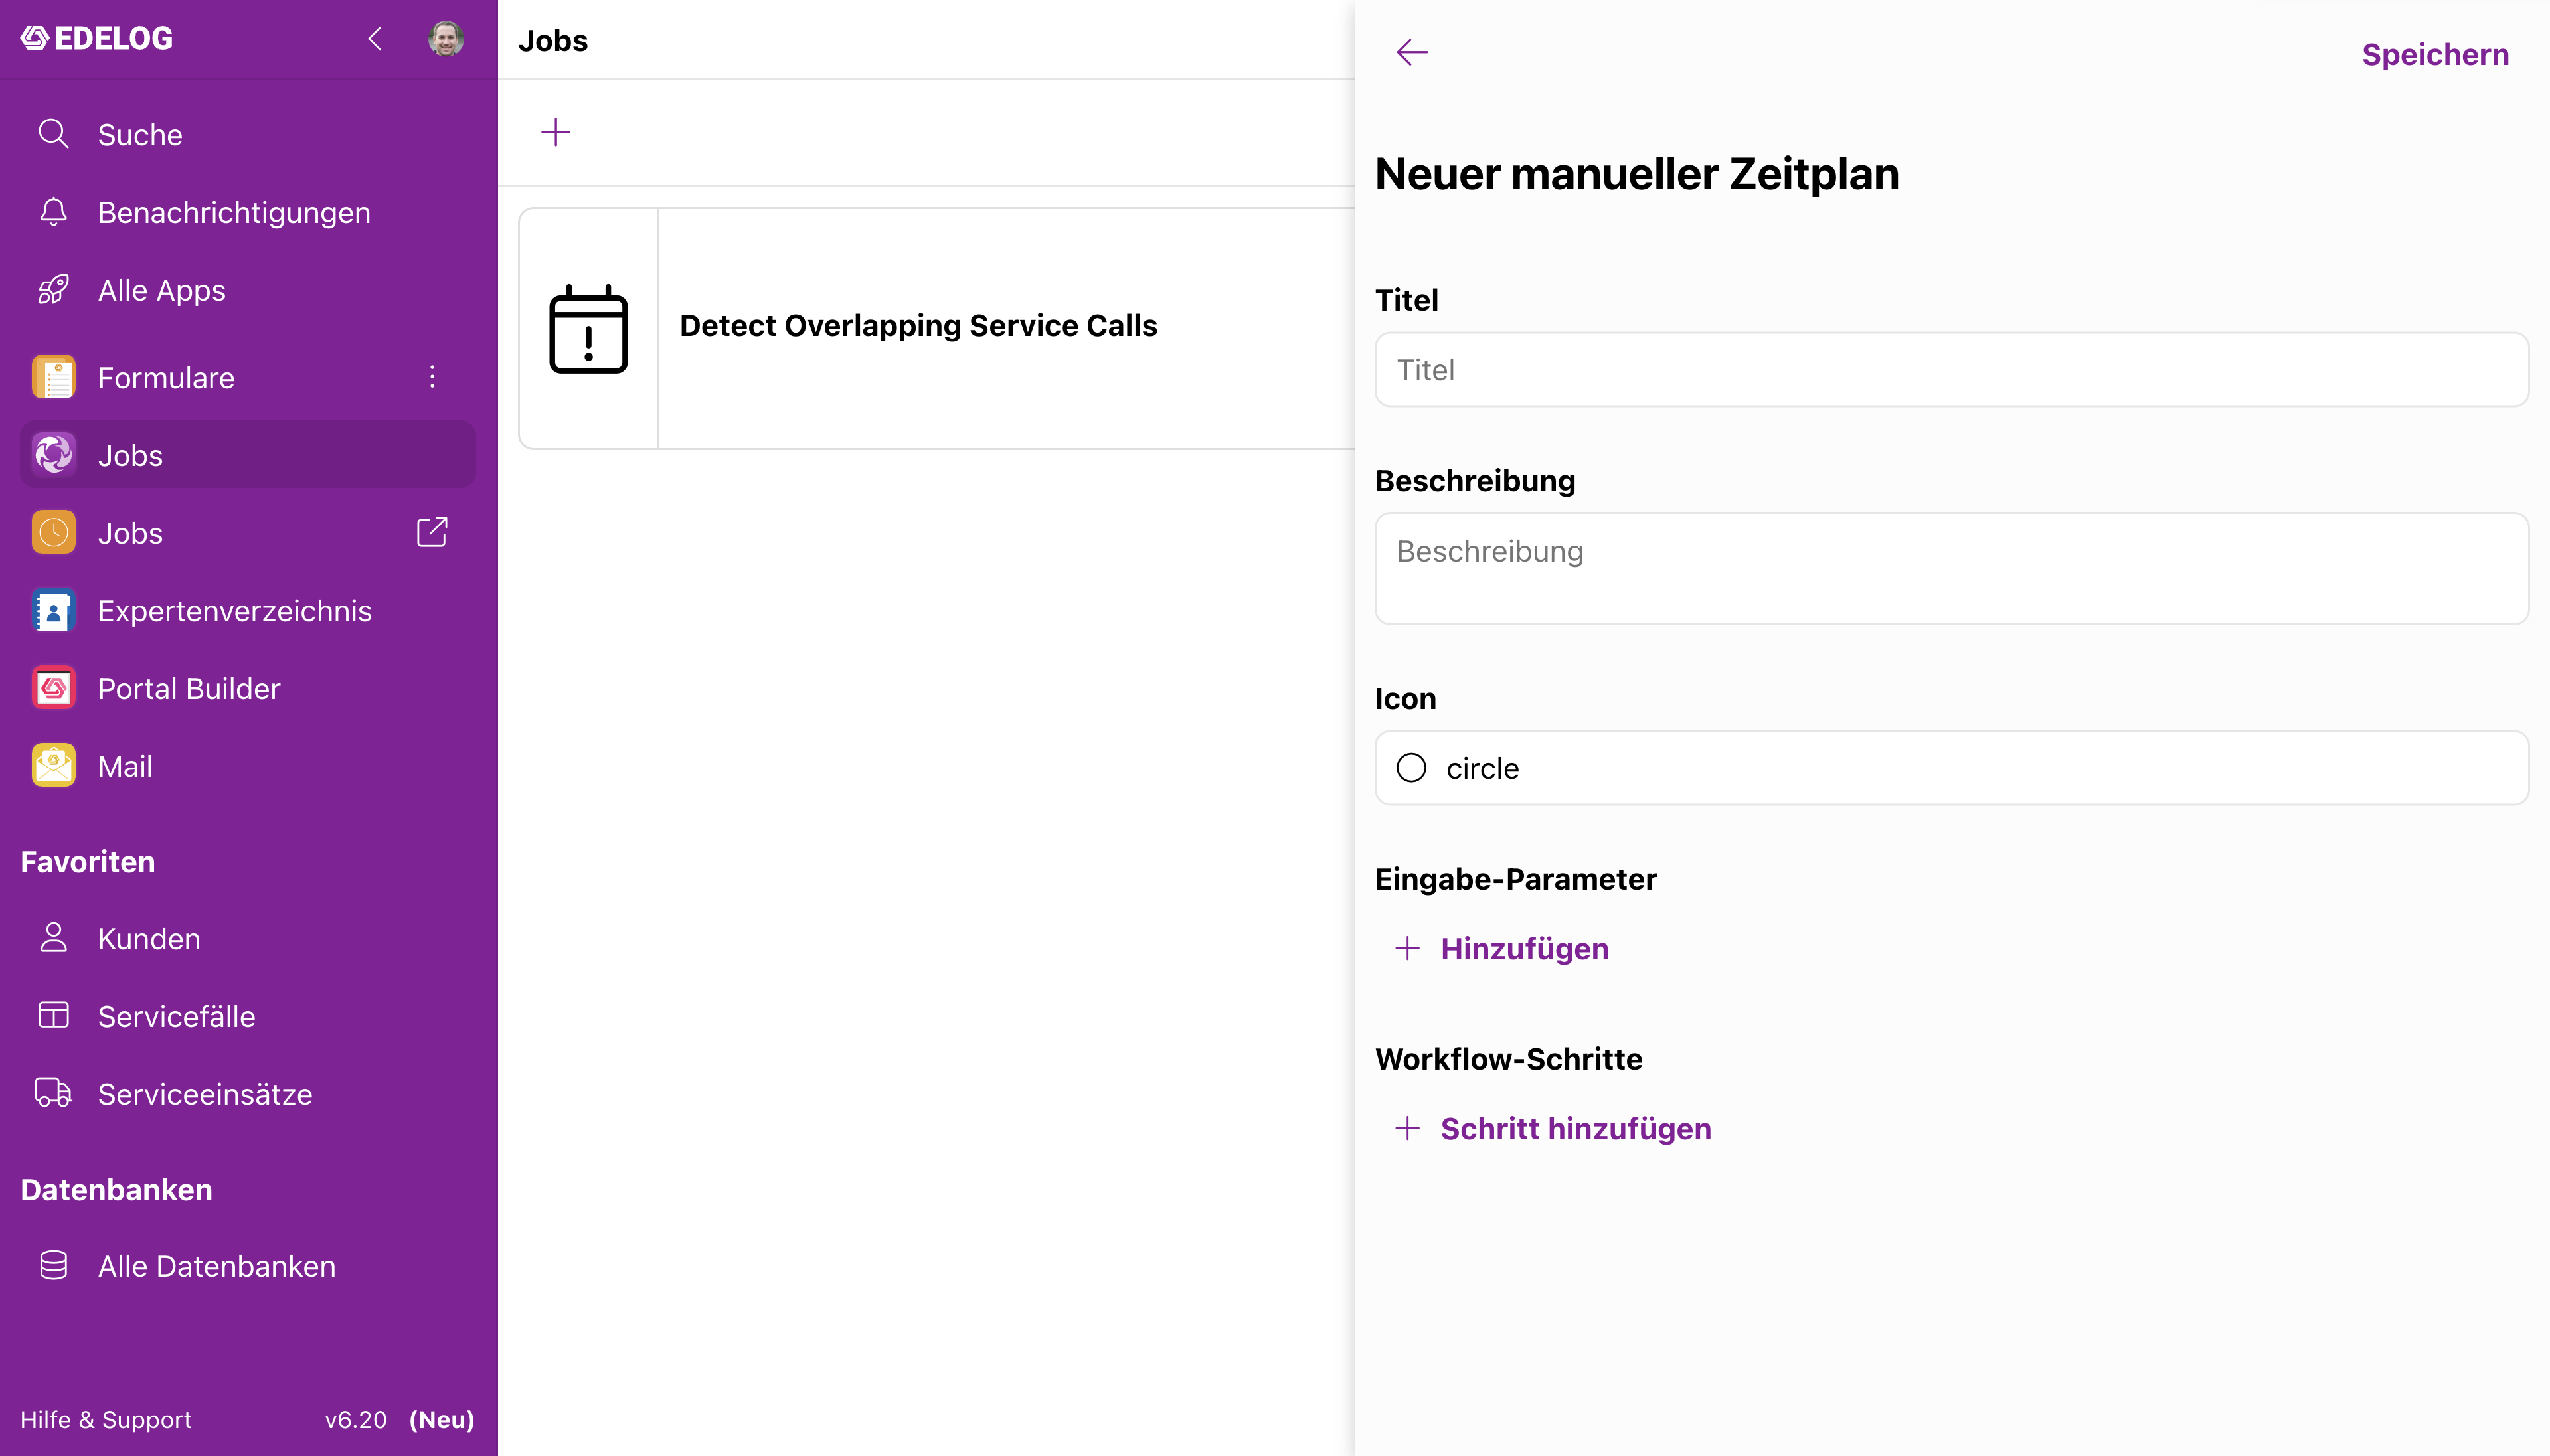The image size is (2550, 1456).
Task: Click the purple Jobs app icon
Action: tap(53, 455)
